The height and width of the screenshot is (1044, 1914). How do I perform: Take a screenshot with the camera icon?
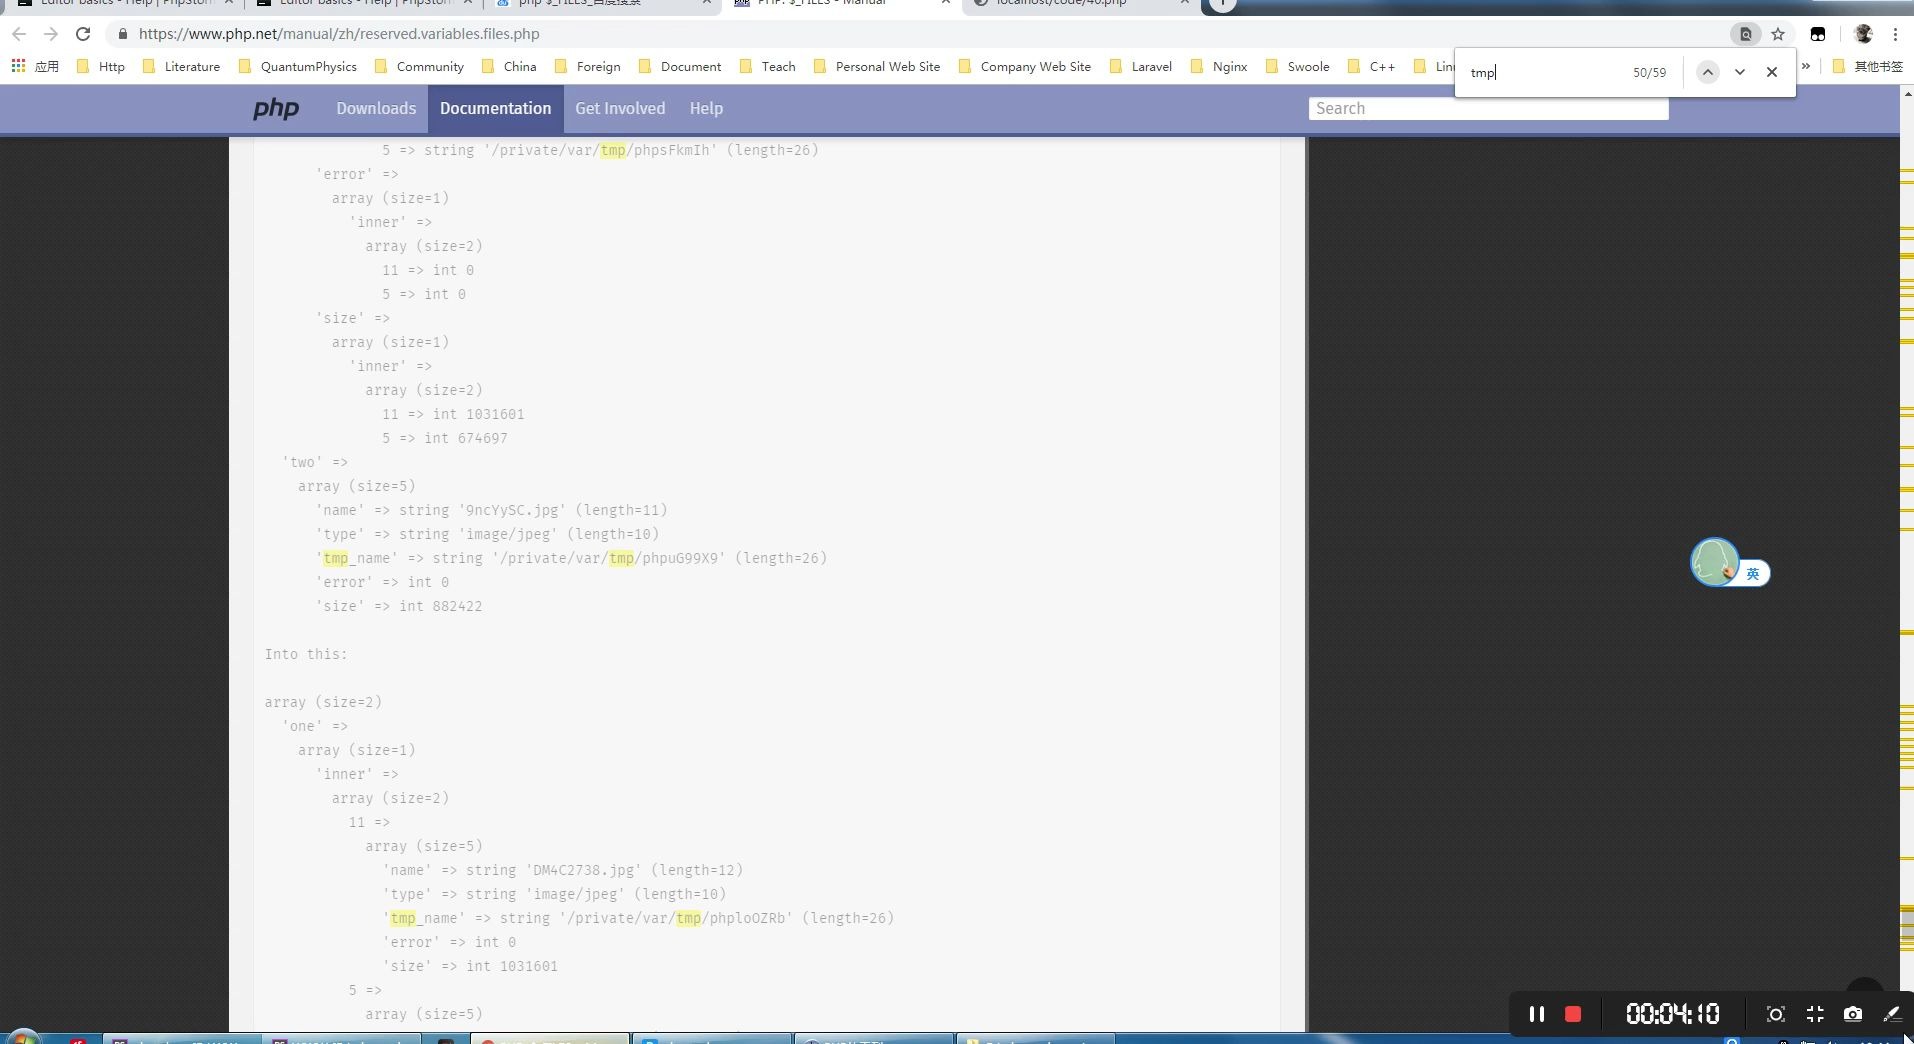tap(1853, 1014)
